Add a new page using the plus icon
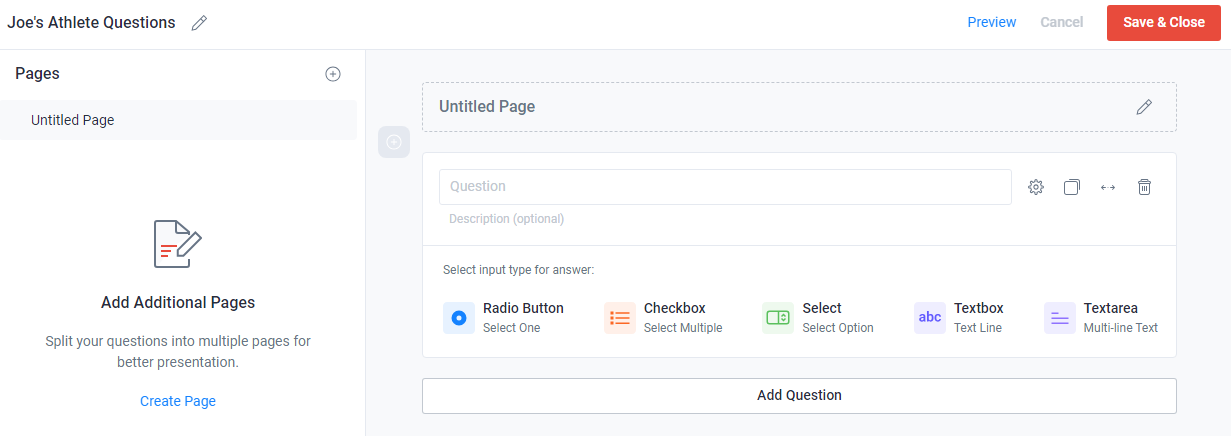1231x436 pixels. click(333, 74)
